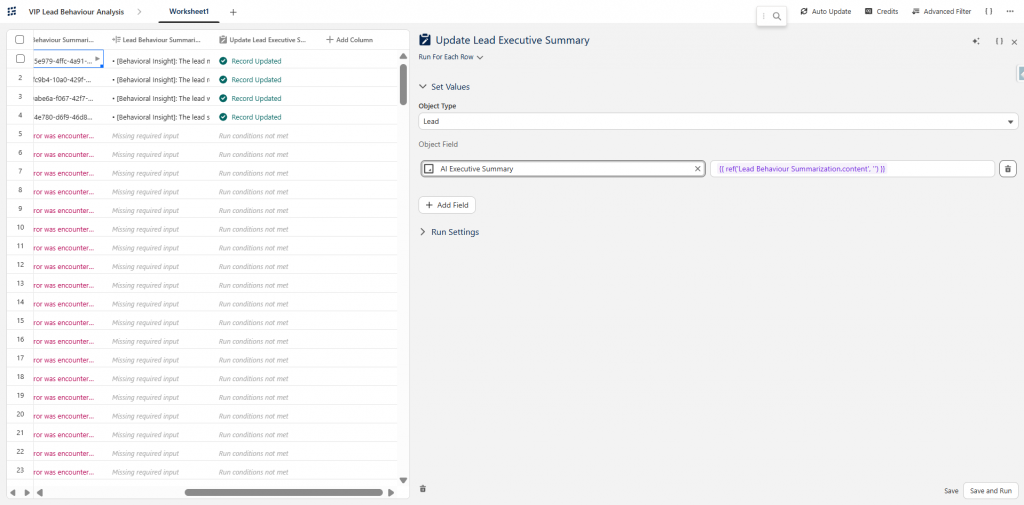Screen dimensions: 1024x505
Task: Click the floating search magnifier icon
Action: pos(776,16)
